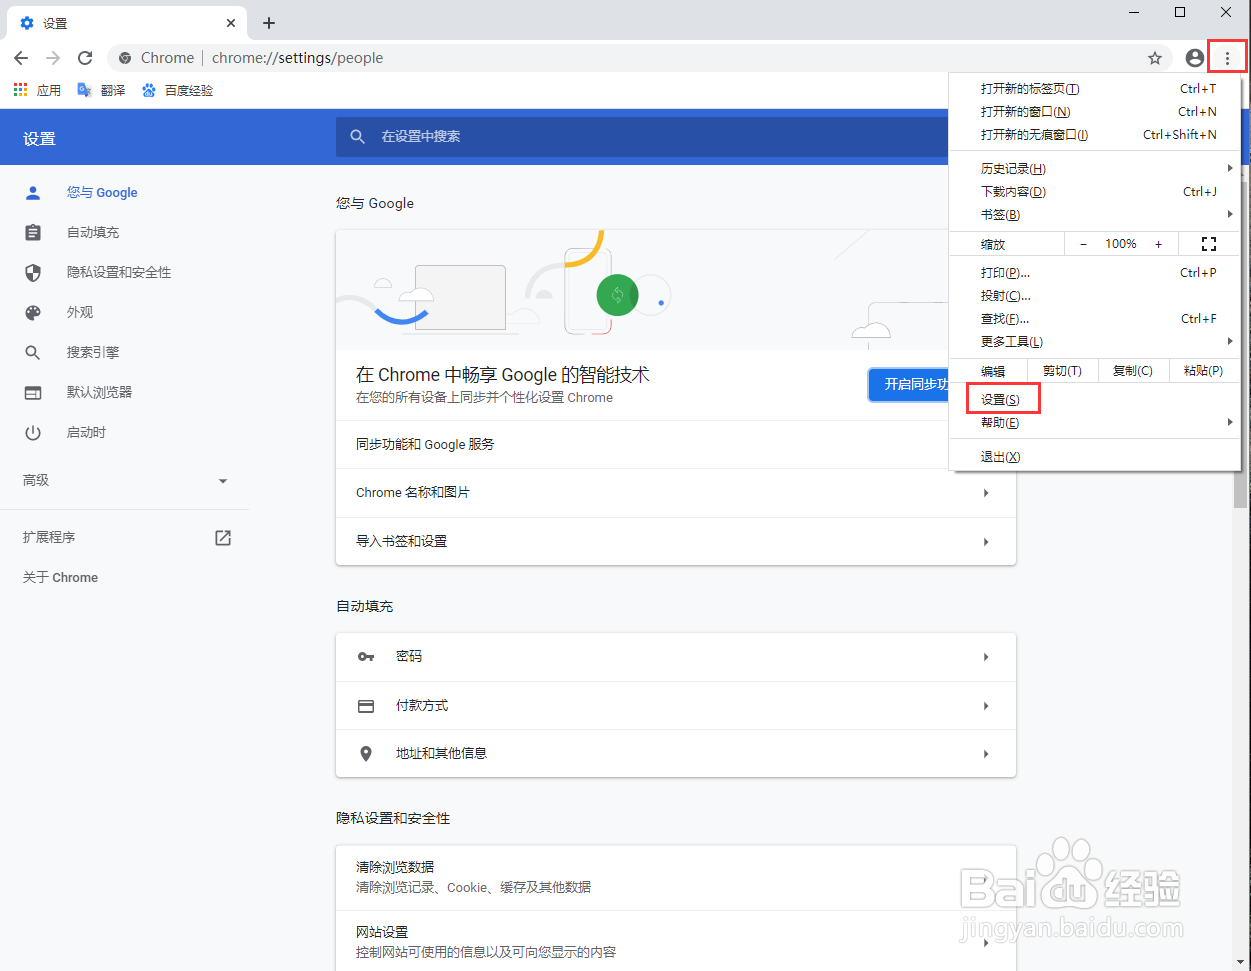Open the 密码 passwords row

pyautogui.click(x=676, y=657)
